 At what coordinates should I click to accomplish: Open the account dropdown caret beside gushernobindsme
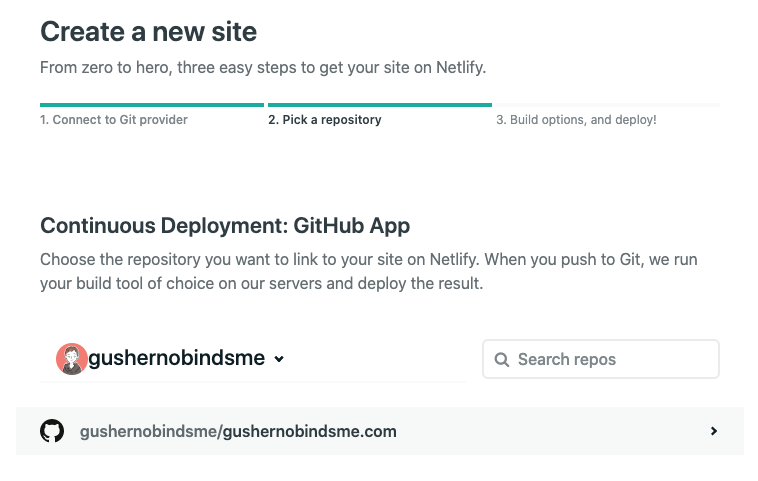pyautogui.click(x=279, y=359)
